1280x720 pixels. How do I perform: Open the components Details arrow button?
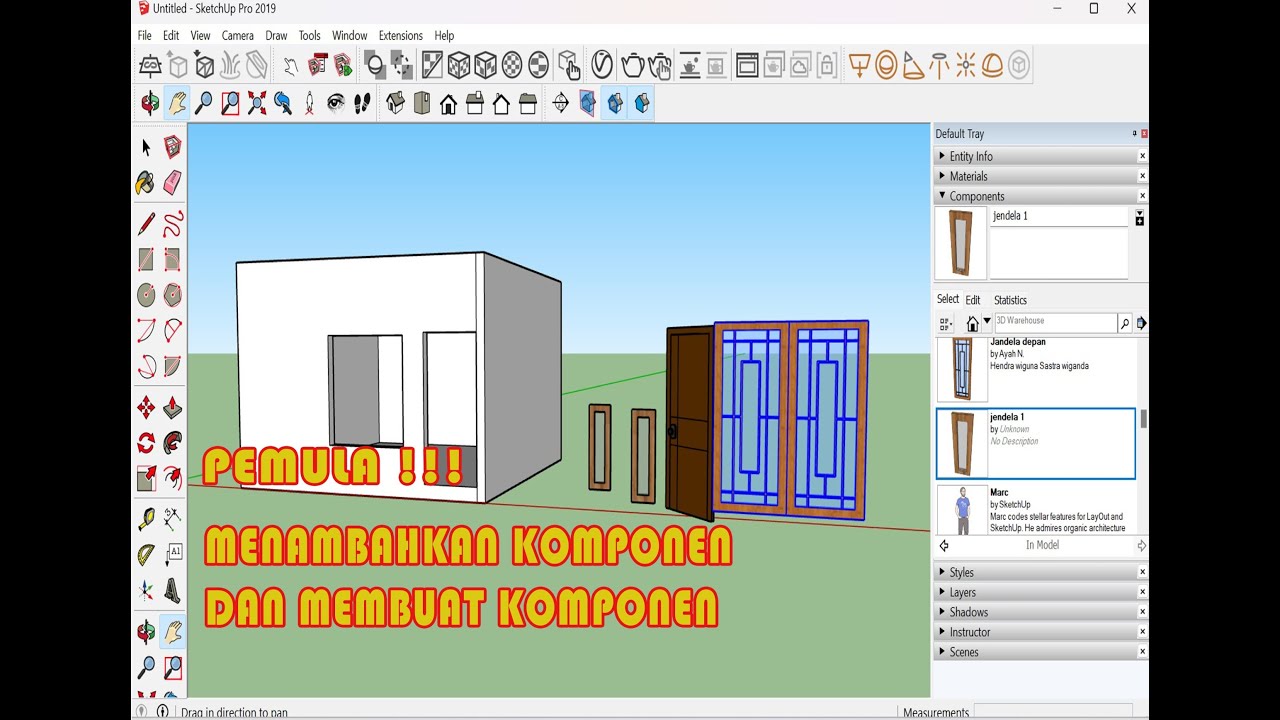(x=1142, y=323)
